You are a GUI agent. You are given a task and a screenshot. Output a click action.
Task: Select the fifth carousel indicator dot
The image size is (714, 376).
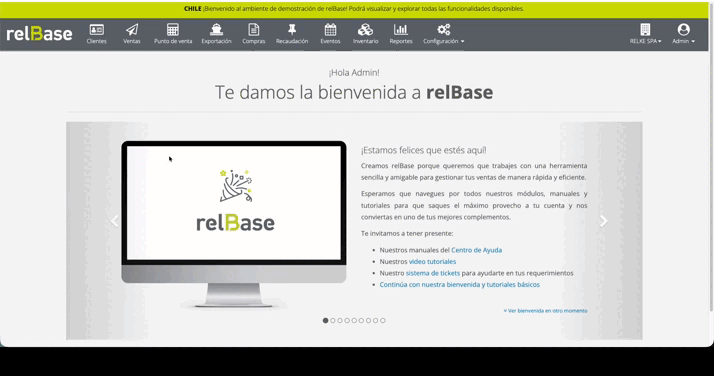pos(354,320)
